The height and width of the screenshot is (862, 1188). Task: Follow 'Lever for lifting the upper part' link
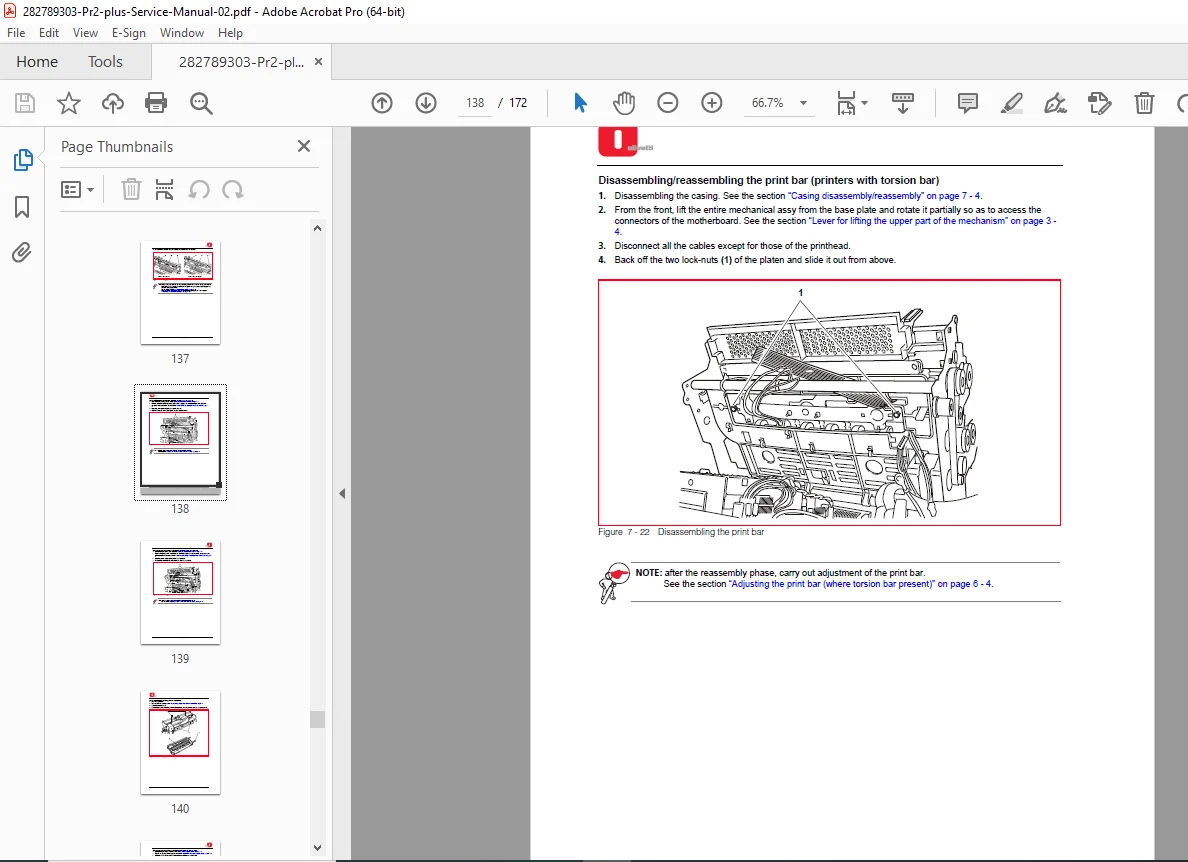[x=933, y=221]
